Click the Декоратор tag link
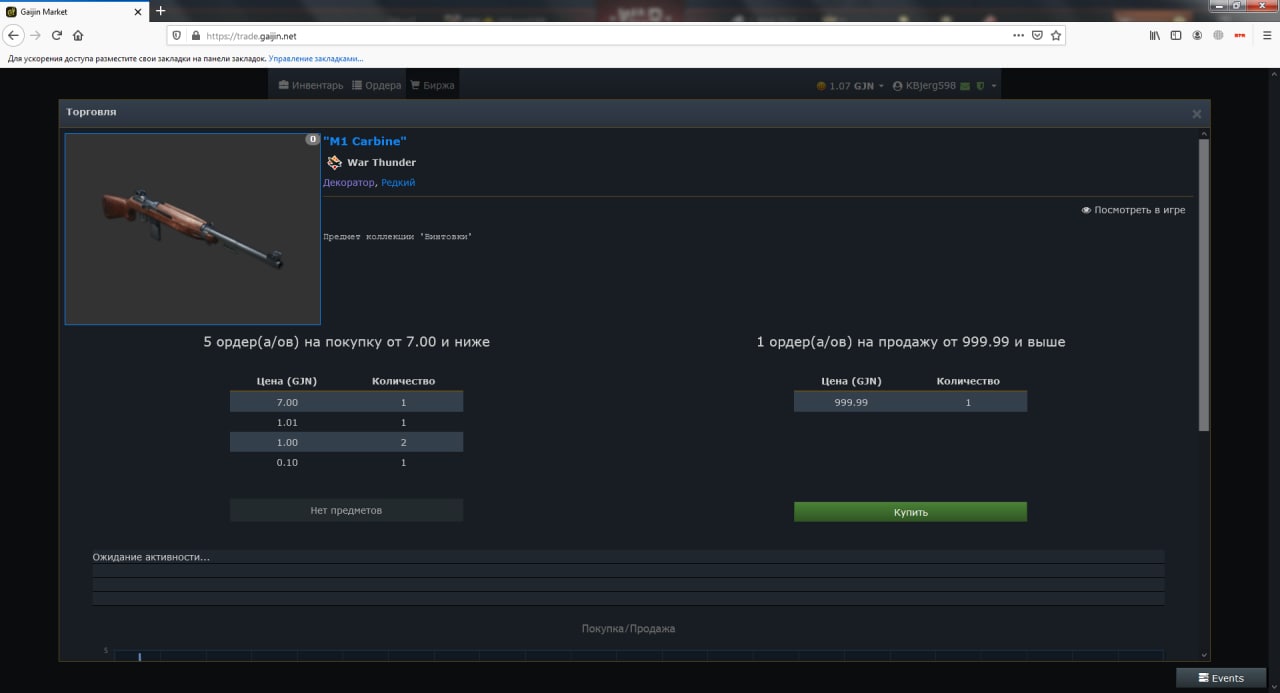The image size is (1280, 693). 348,182
